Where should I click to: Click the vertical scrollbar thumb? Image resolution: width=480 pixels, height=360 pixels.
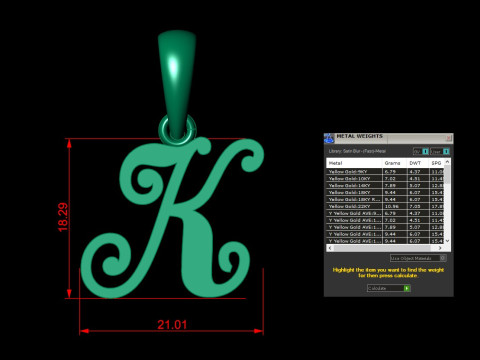(x=448, y=174)
